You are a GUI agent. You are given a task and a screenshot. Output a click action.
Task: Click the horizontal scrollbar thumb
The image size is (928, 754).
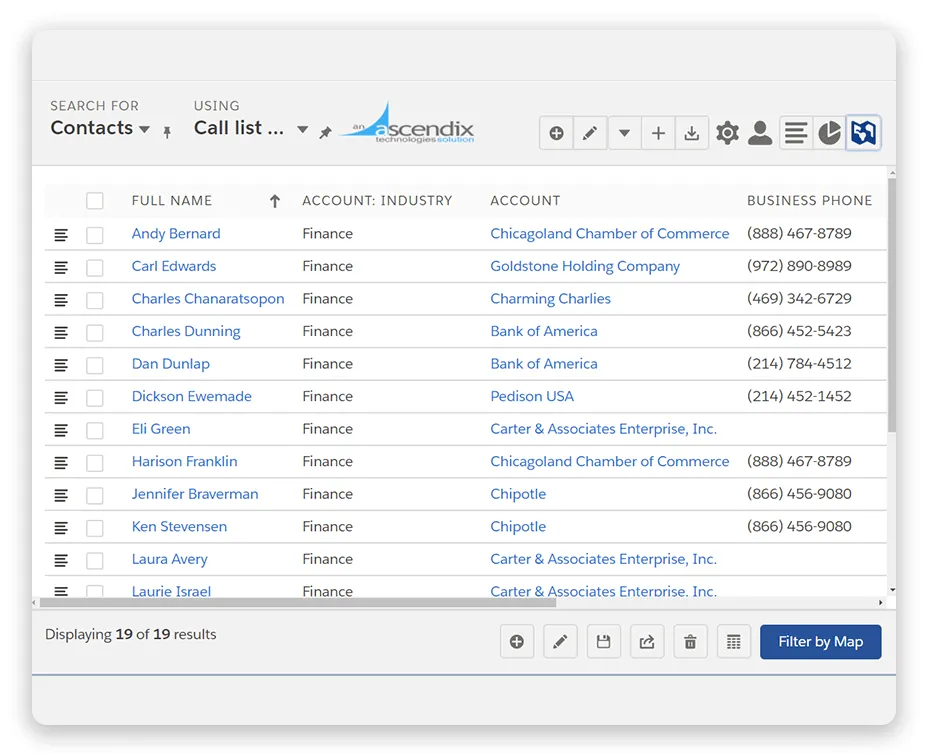point(298,602)
